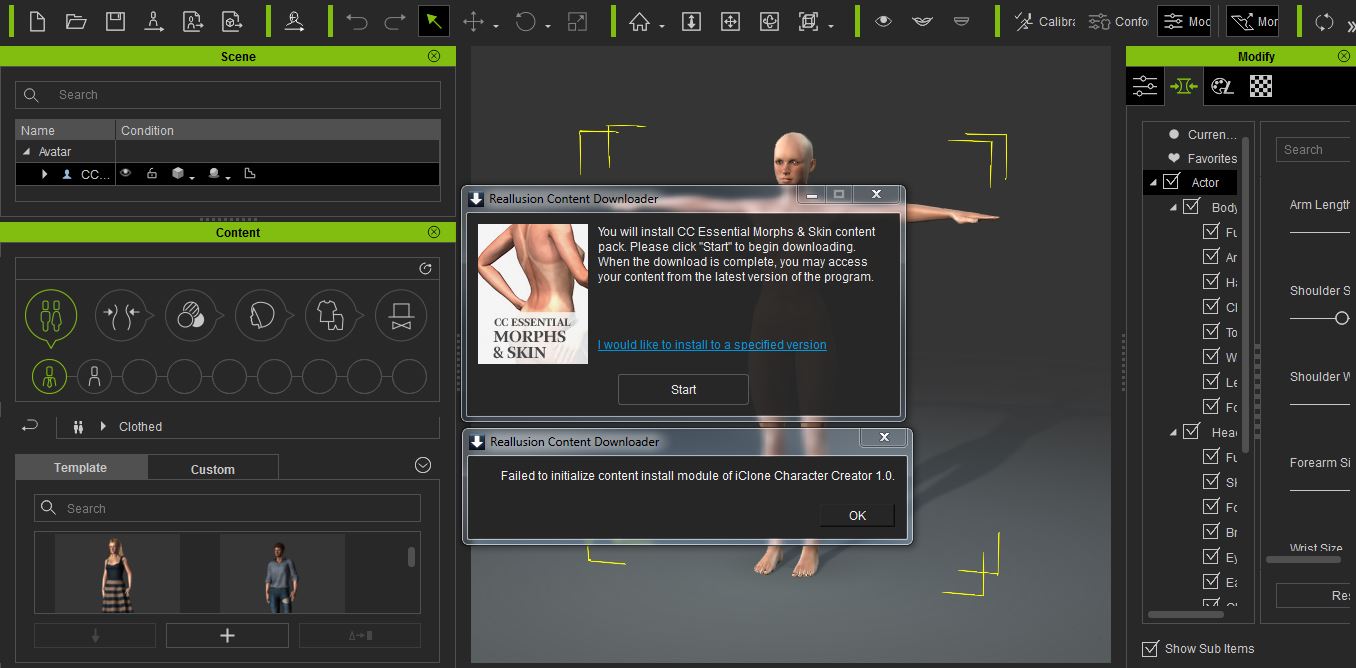Viewport: 1356px width, 668px height.
Task: Toggle the Show Sub Items checkbox
Action: coord(1150,648)
